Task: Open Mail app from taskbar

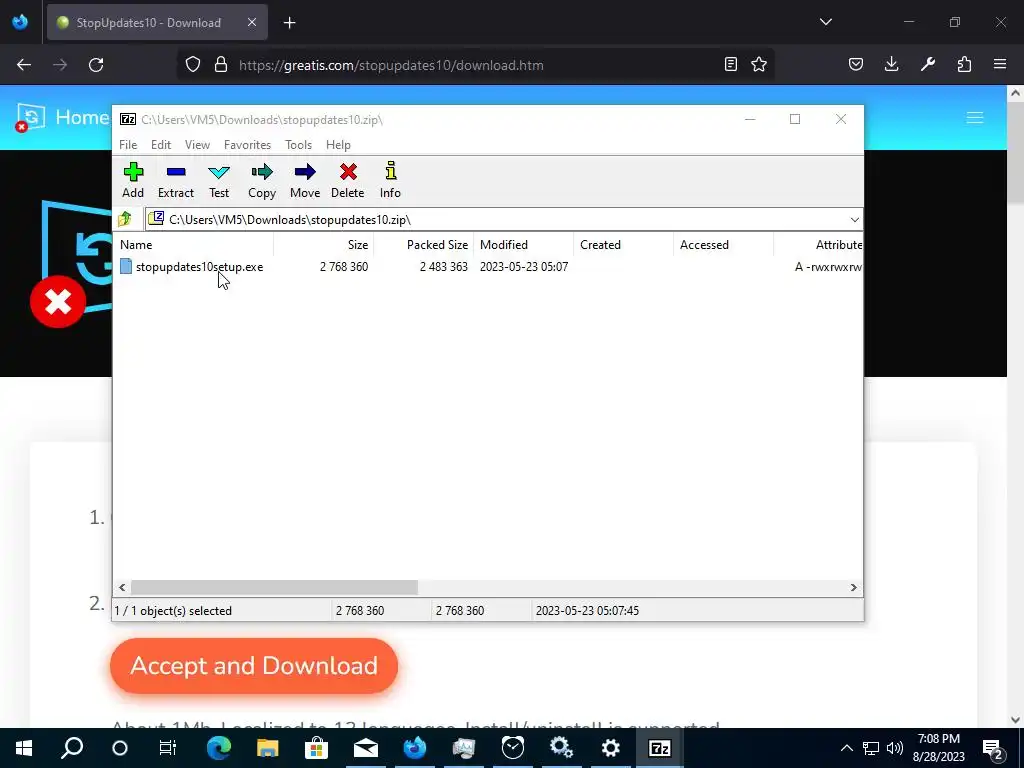Action: click(366, 748)
